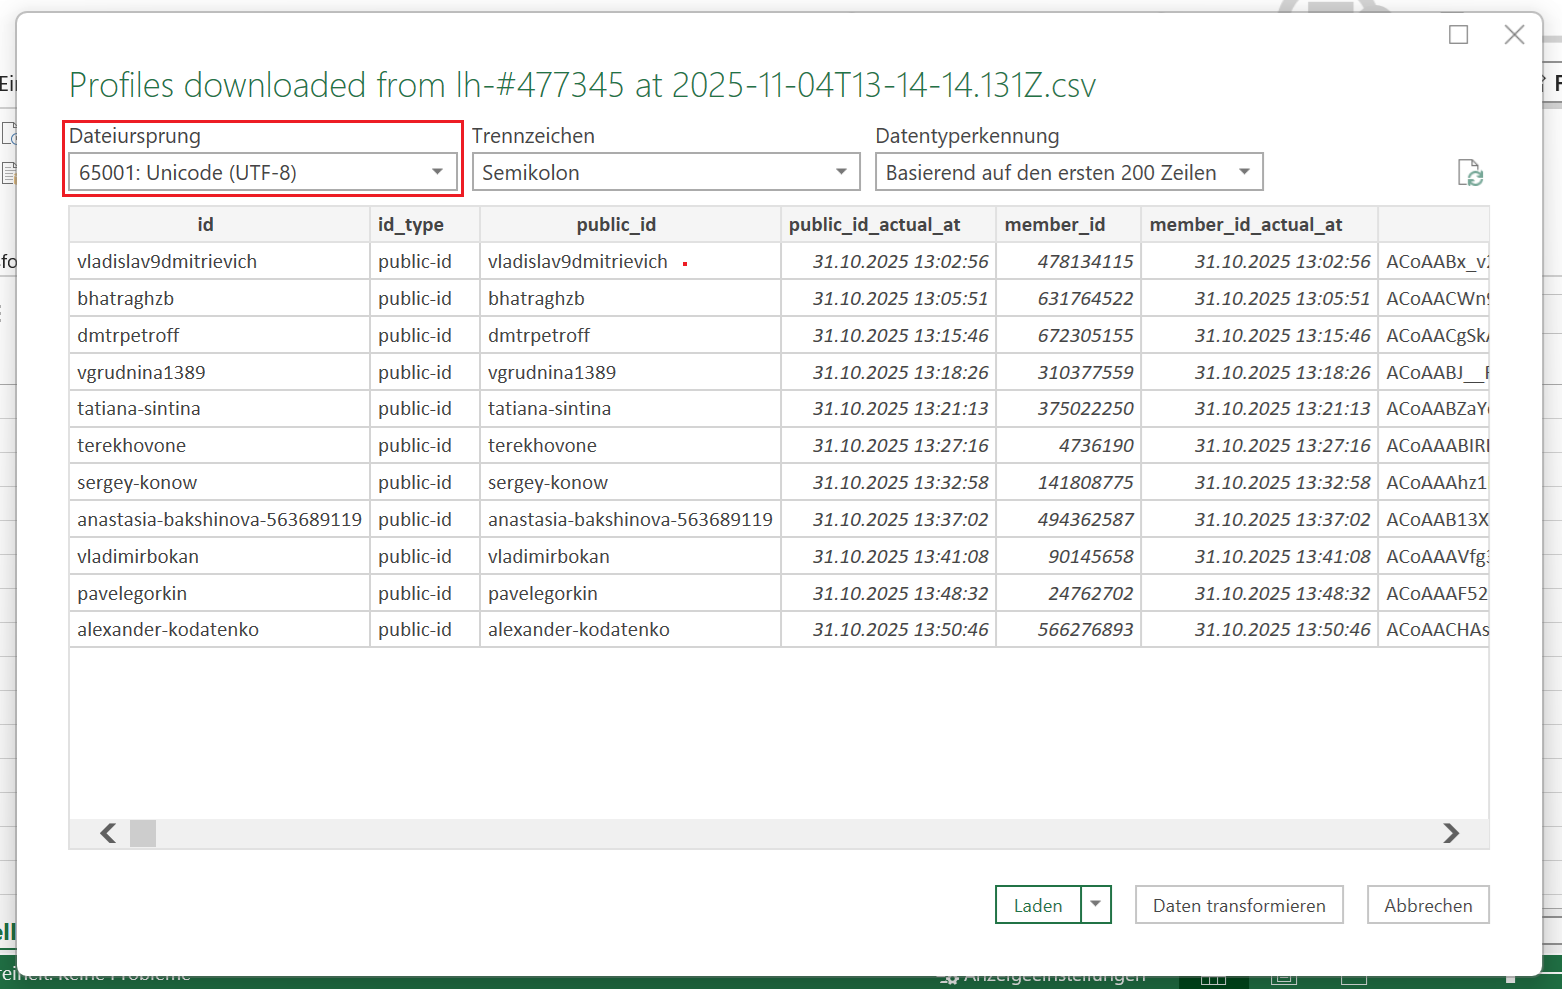Screen dimensions: 1562x989
Task: Click the horizontal scrollbar thumb
Action: pos(143,833)
